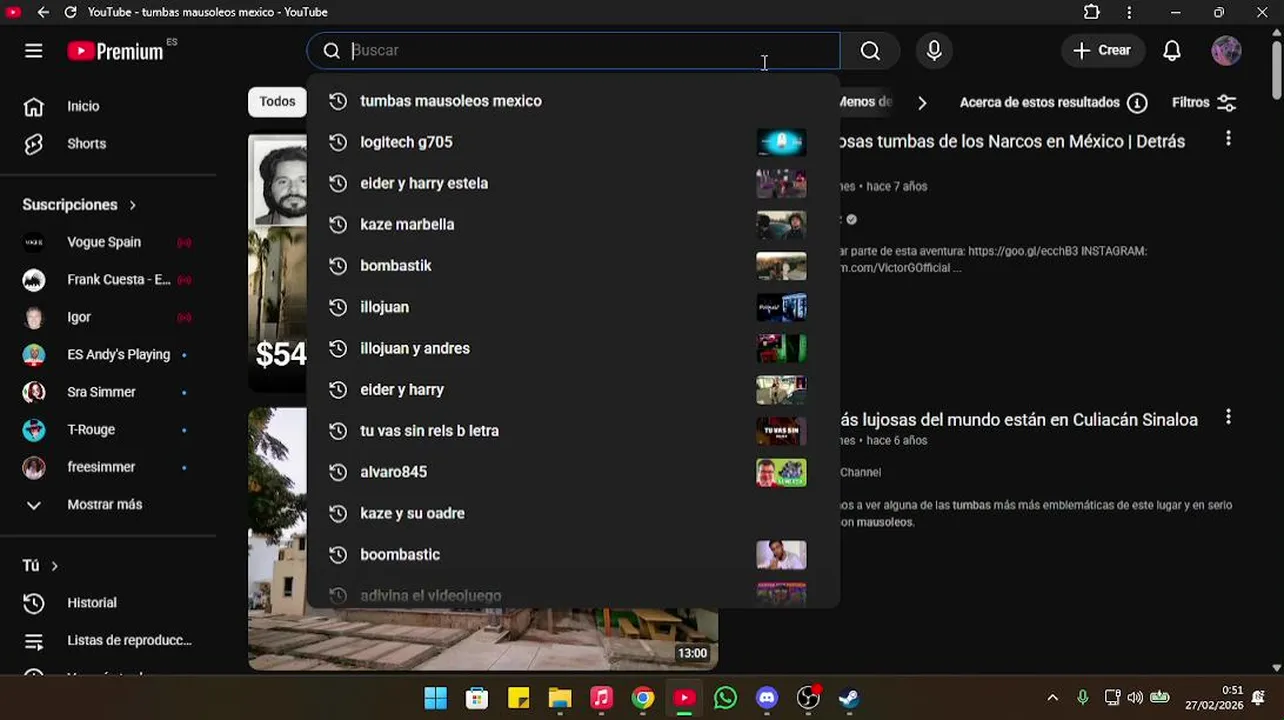Screen dimensions: 1284x720
Task: Select suggestion elder y harry estela
Action: point(573,183)
